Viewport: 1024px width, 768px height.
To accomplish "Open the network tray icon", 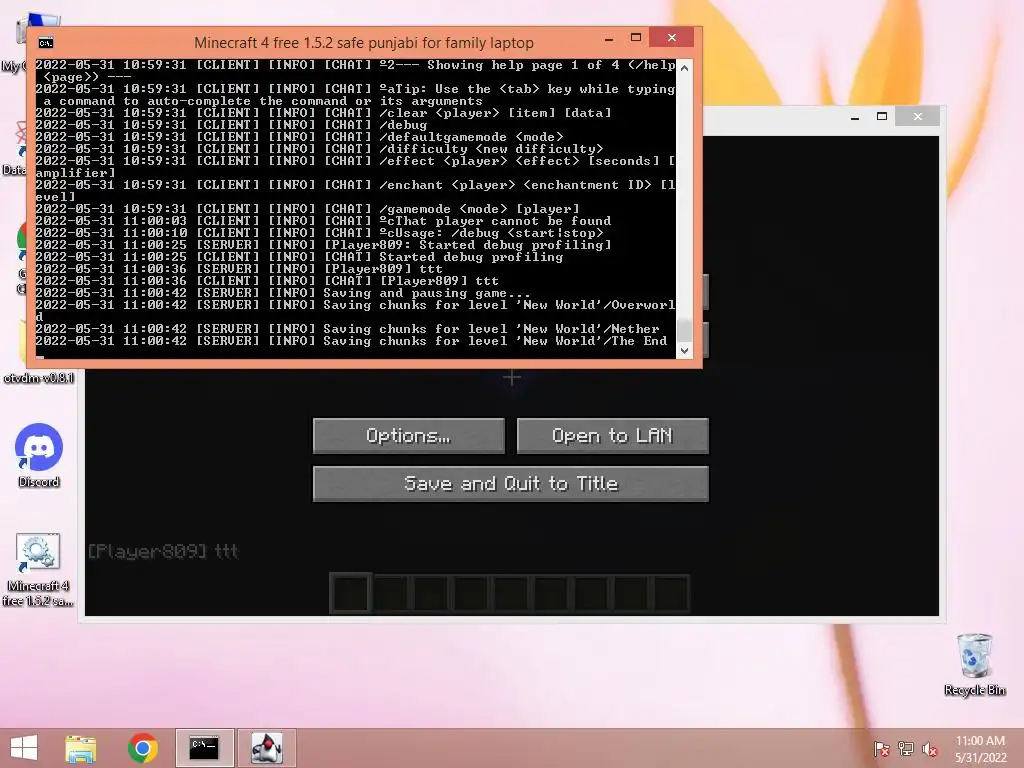I will [x=906, y=748].
